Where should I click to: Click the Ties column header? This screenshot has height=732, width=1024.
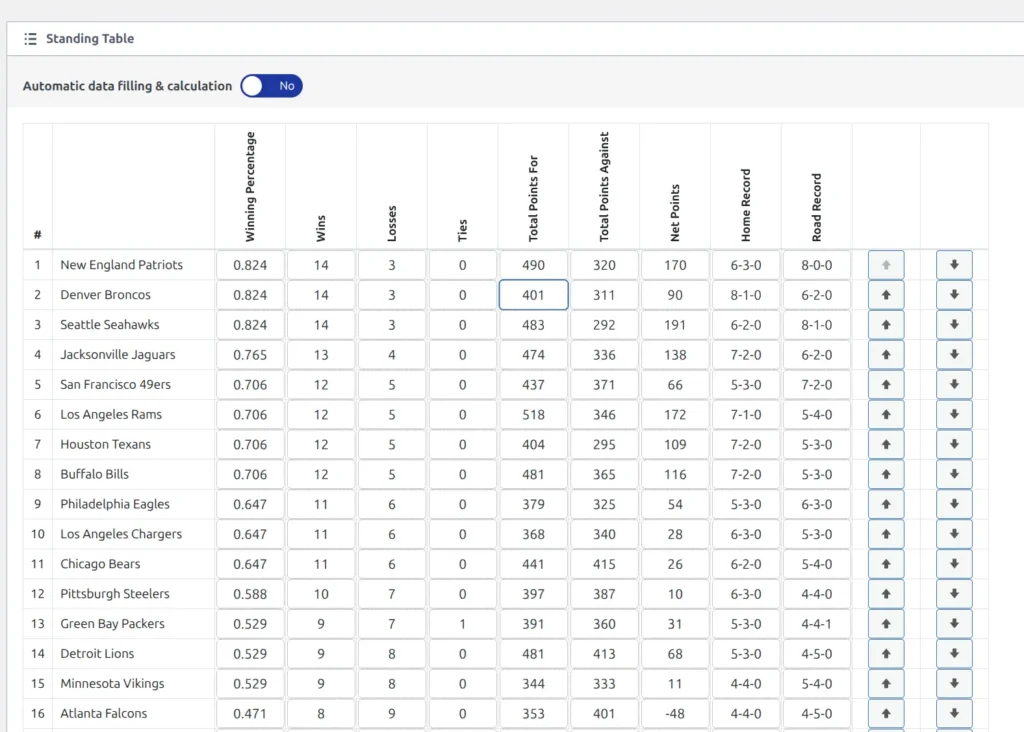click(462, 231)
